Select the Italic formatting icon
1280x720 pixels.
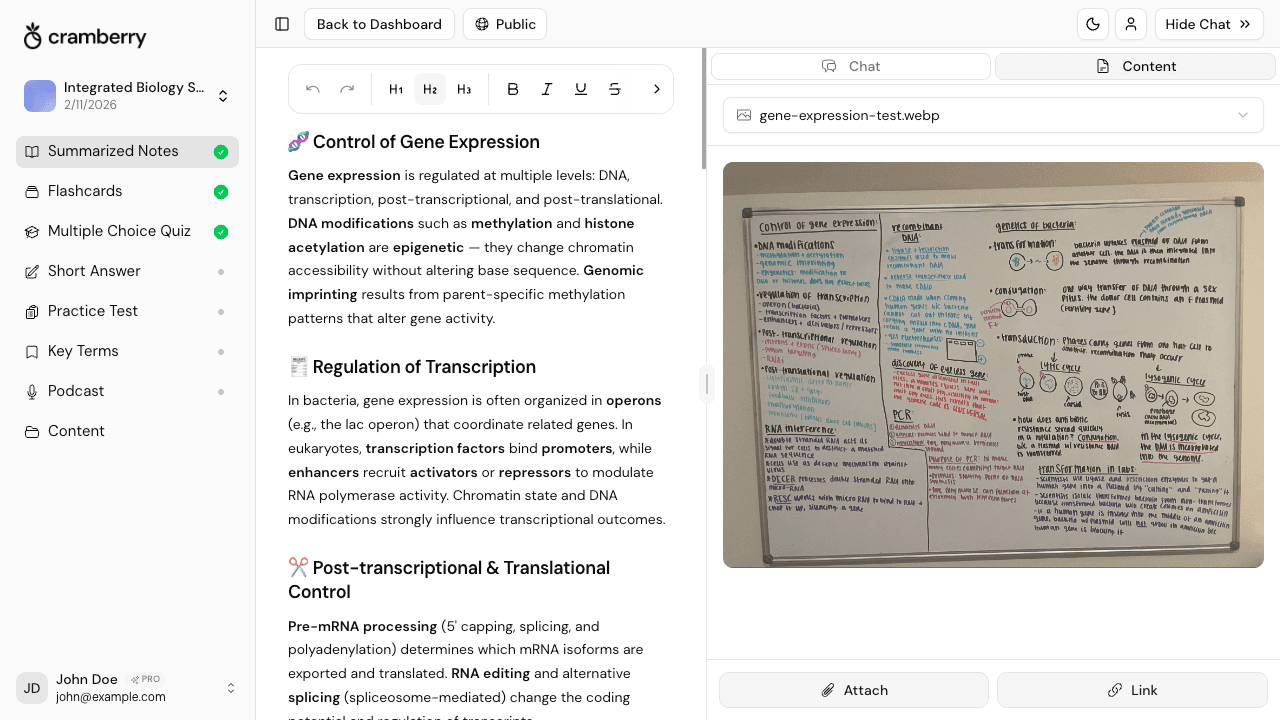547,89
